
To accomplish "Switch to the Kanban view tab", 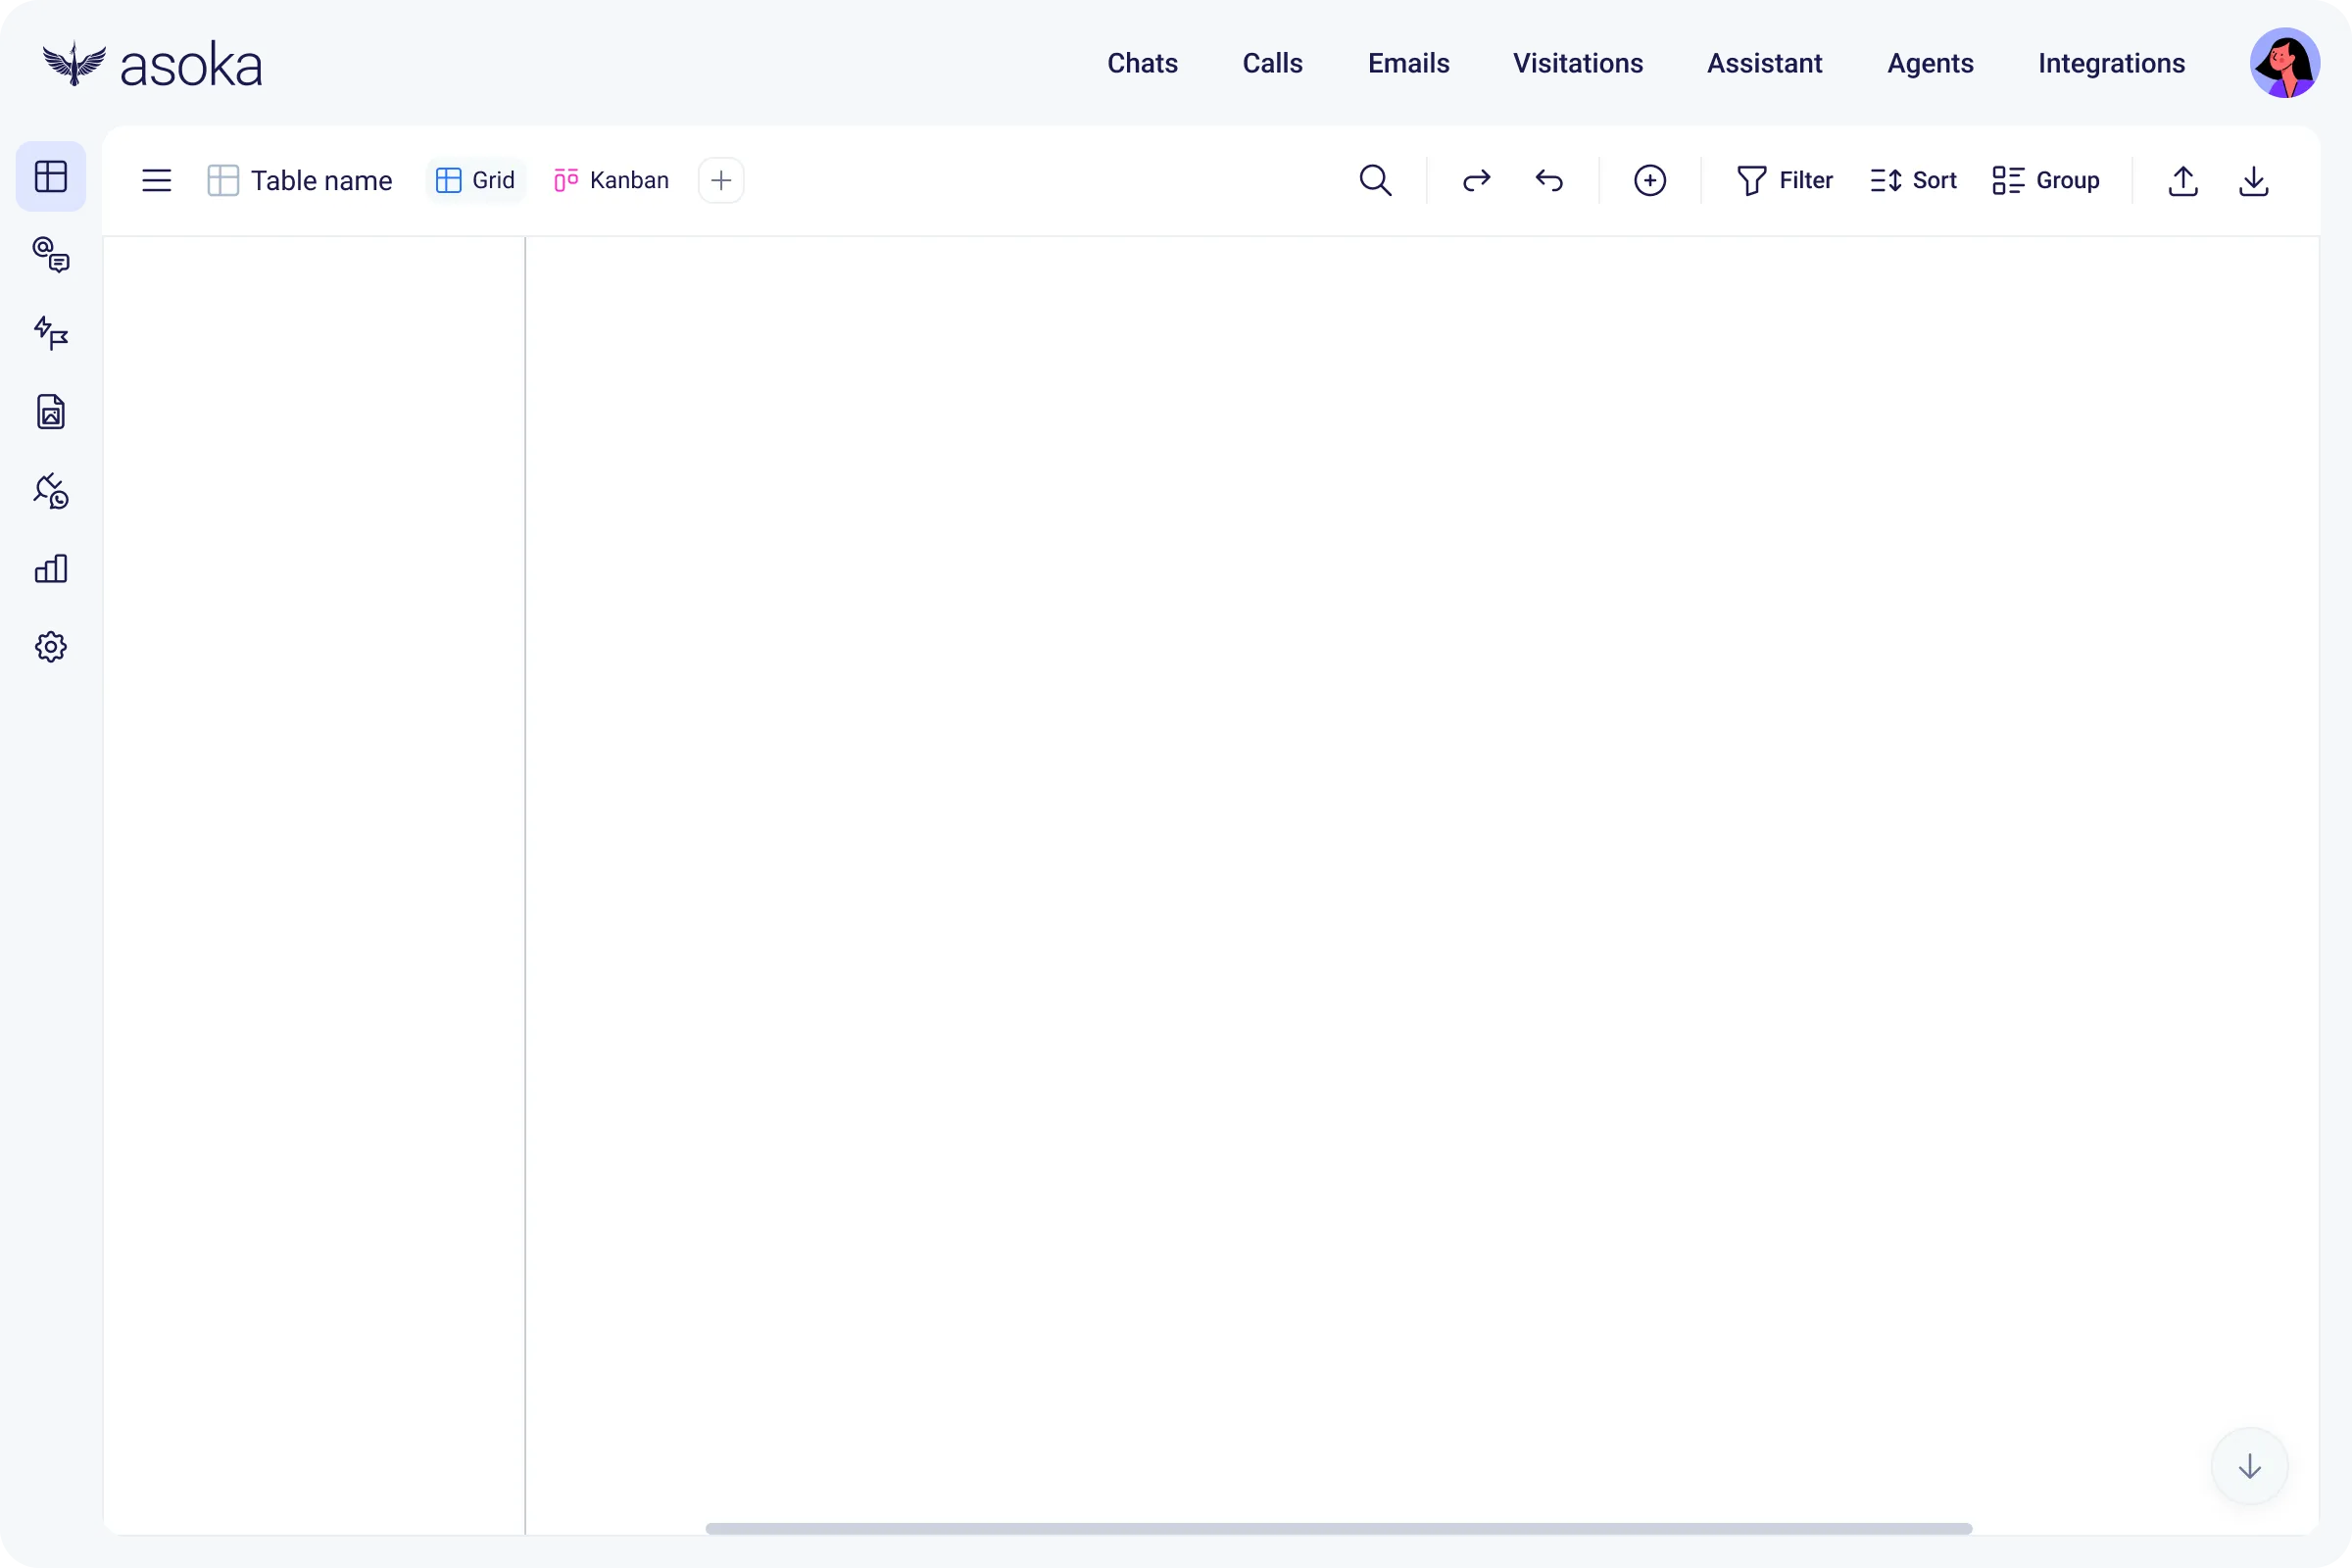I will pyautogui.click(x=611, y=180).
